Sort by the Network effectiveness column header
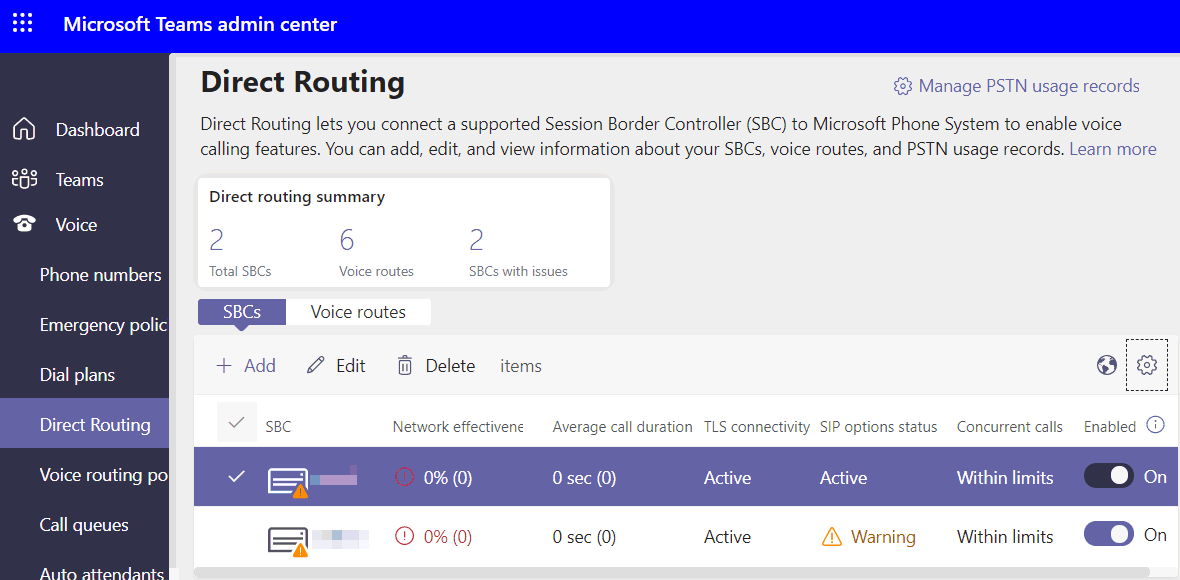This screenshot has width=1180, height=580. [x=458, y=427]
